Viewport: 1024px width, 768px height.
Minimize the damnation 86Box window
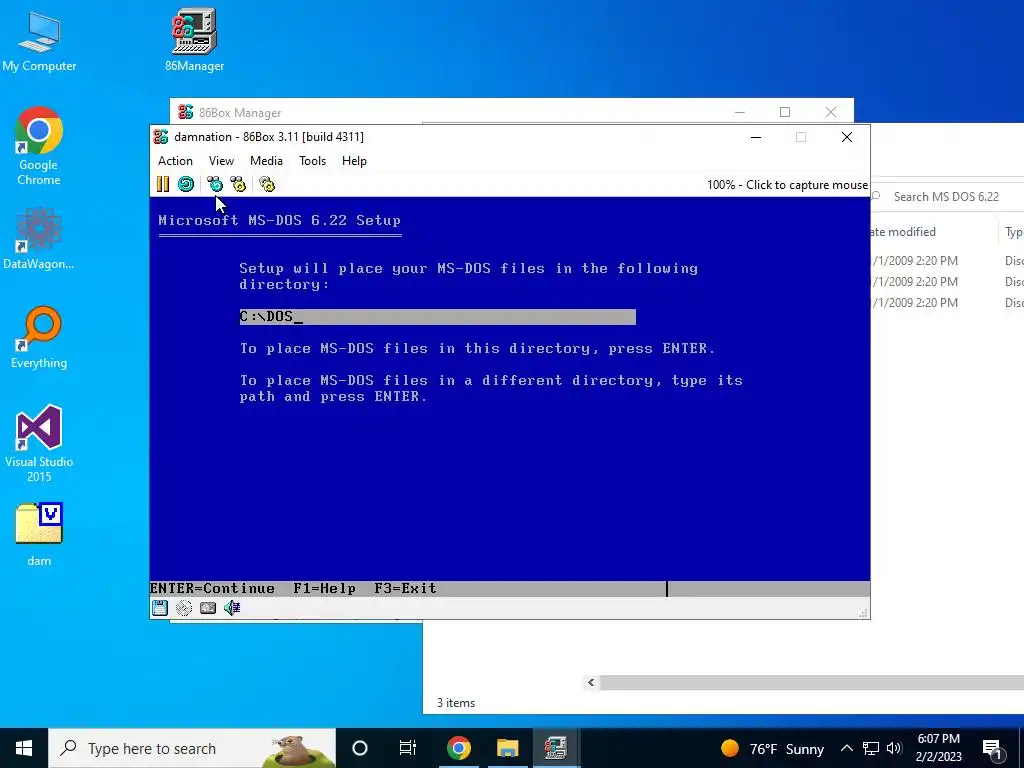[756, 137]
